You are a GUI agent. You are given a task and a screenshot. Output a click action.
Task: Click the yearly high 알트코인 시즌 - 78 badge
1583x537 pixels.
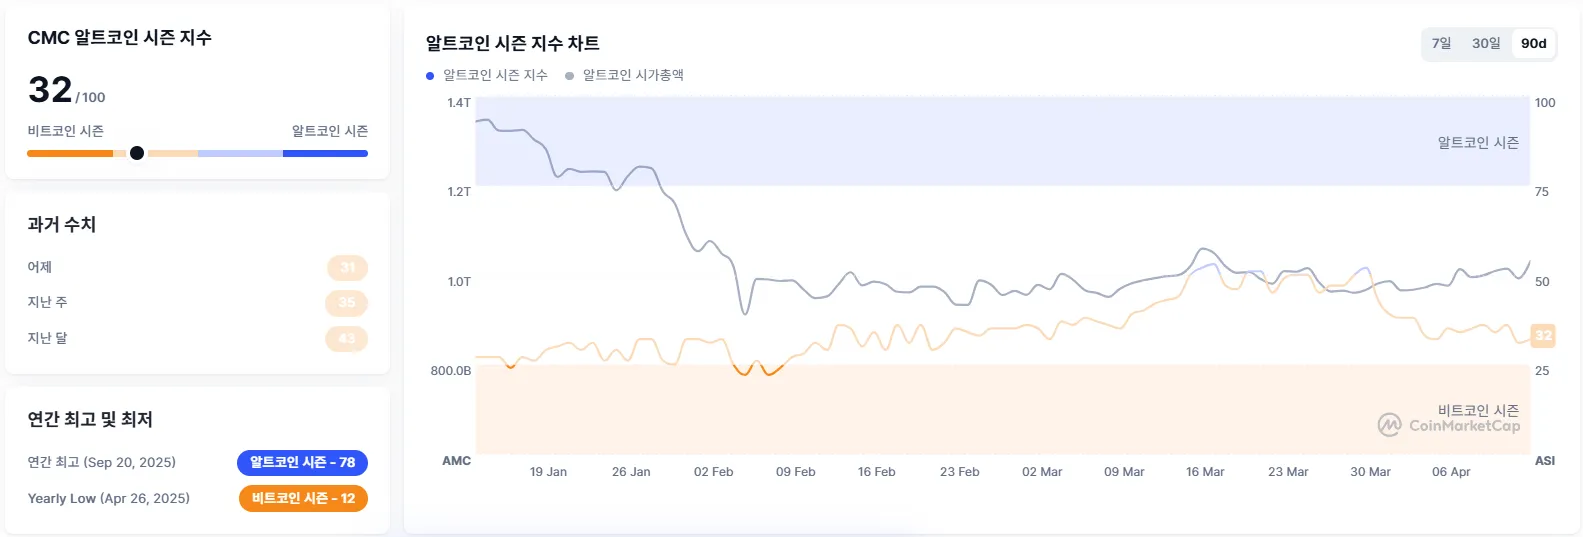pos(302,462)
